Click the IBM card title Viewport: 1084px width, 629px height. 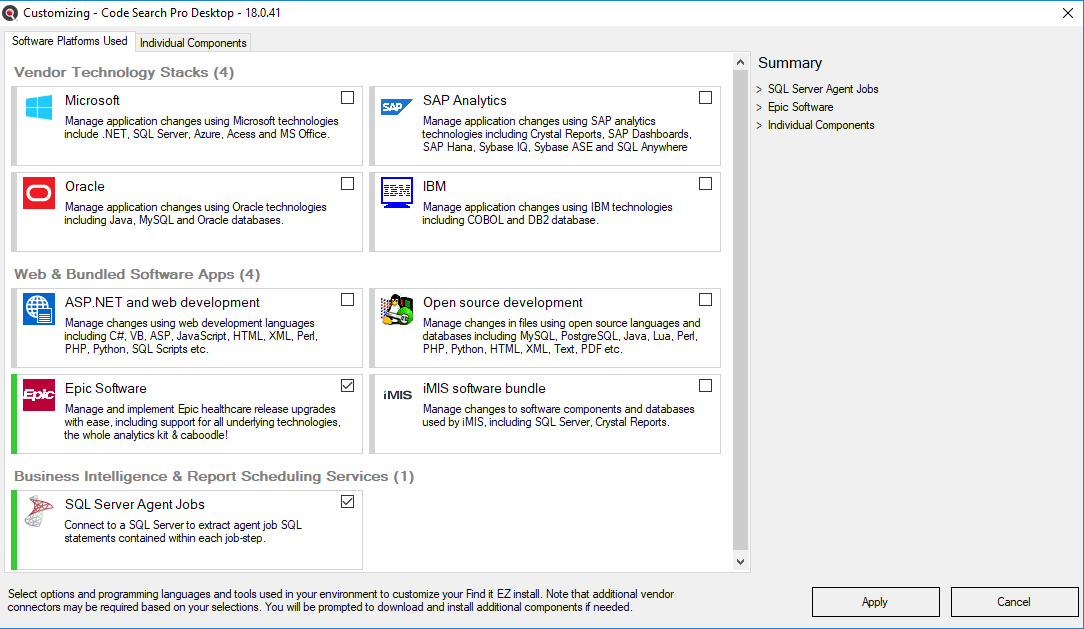click(434, 187)
